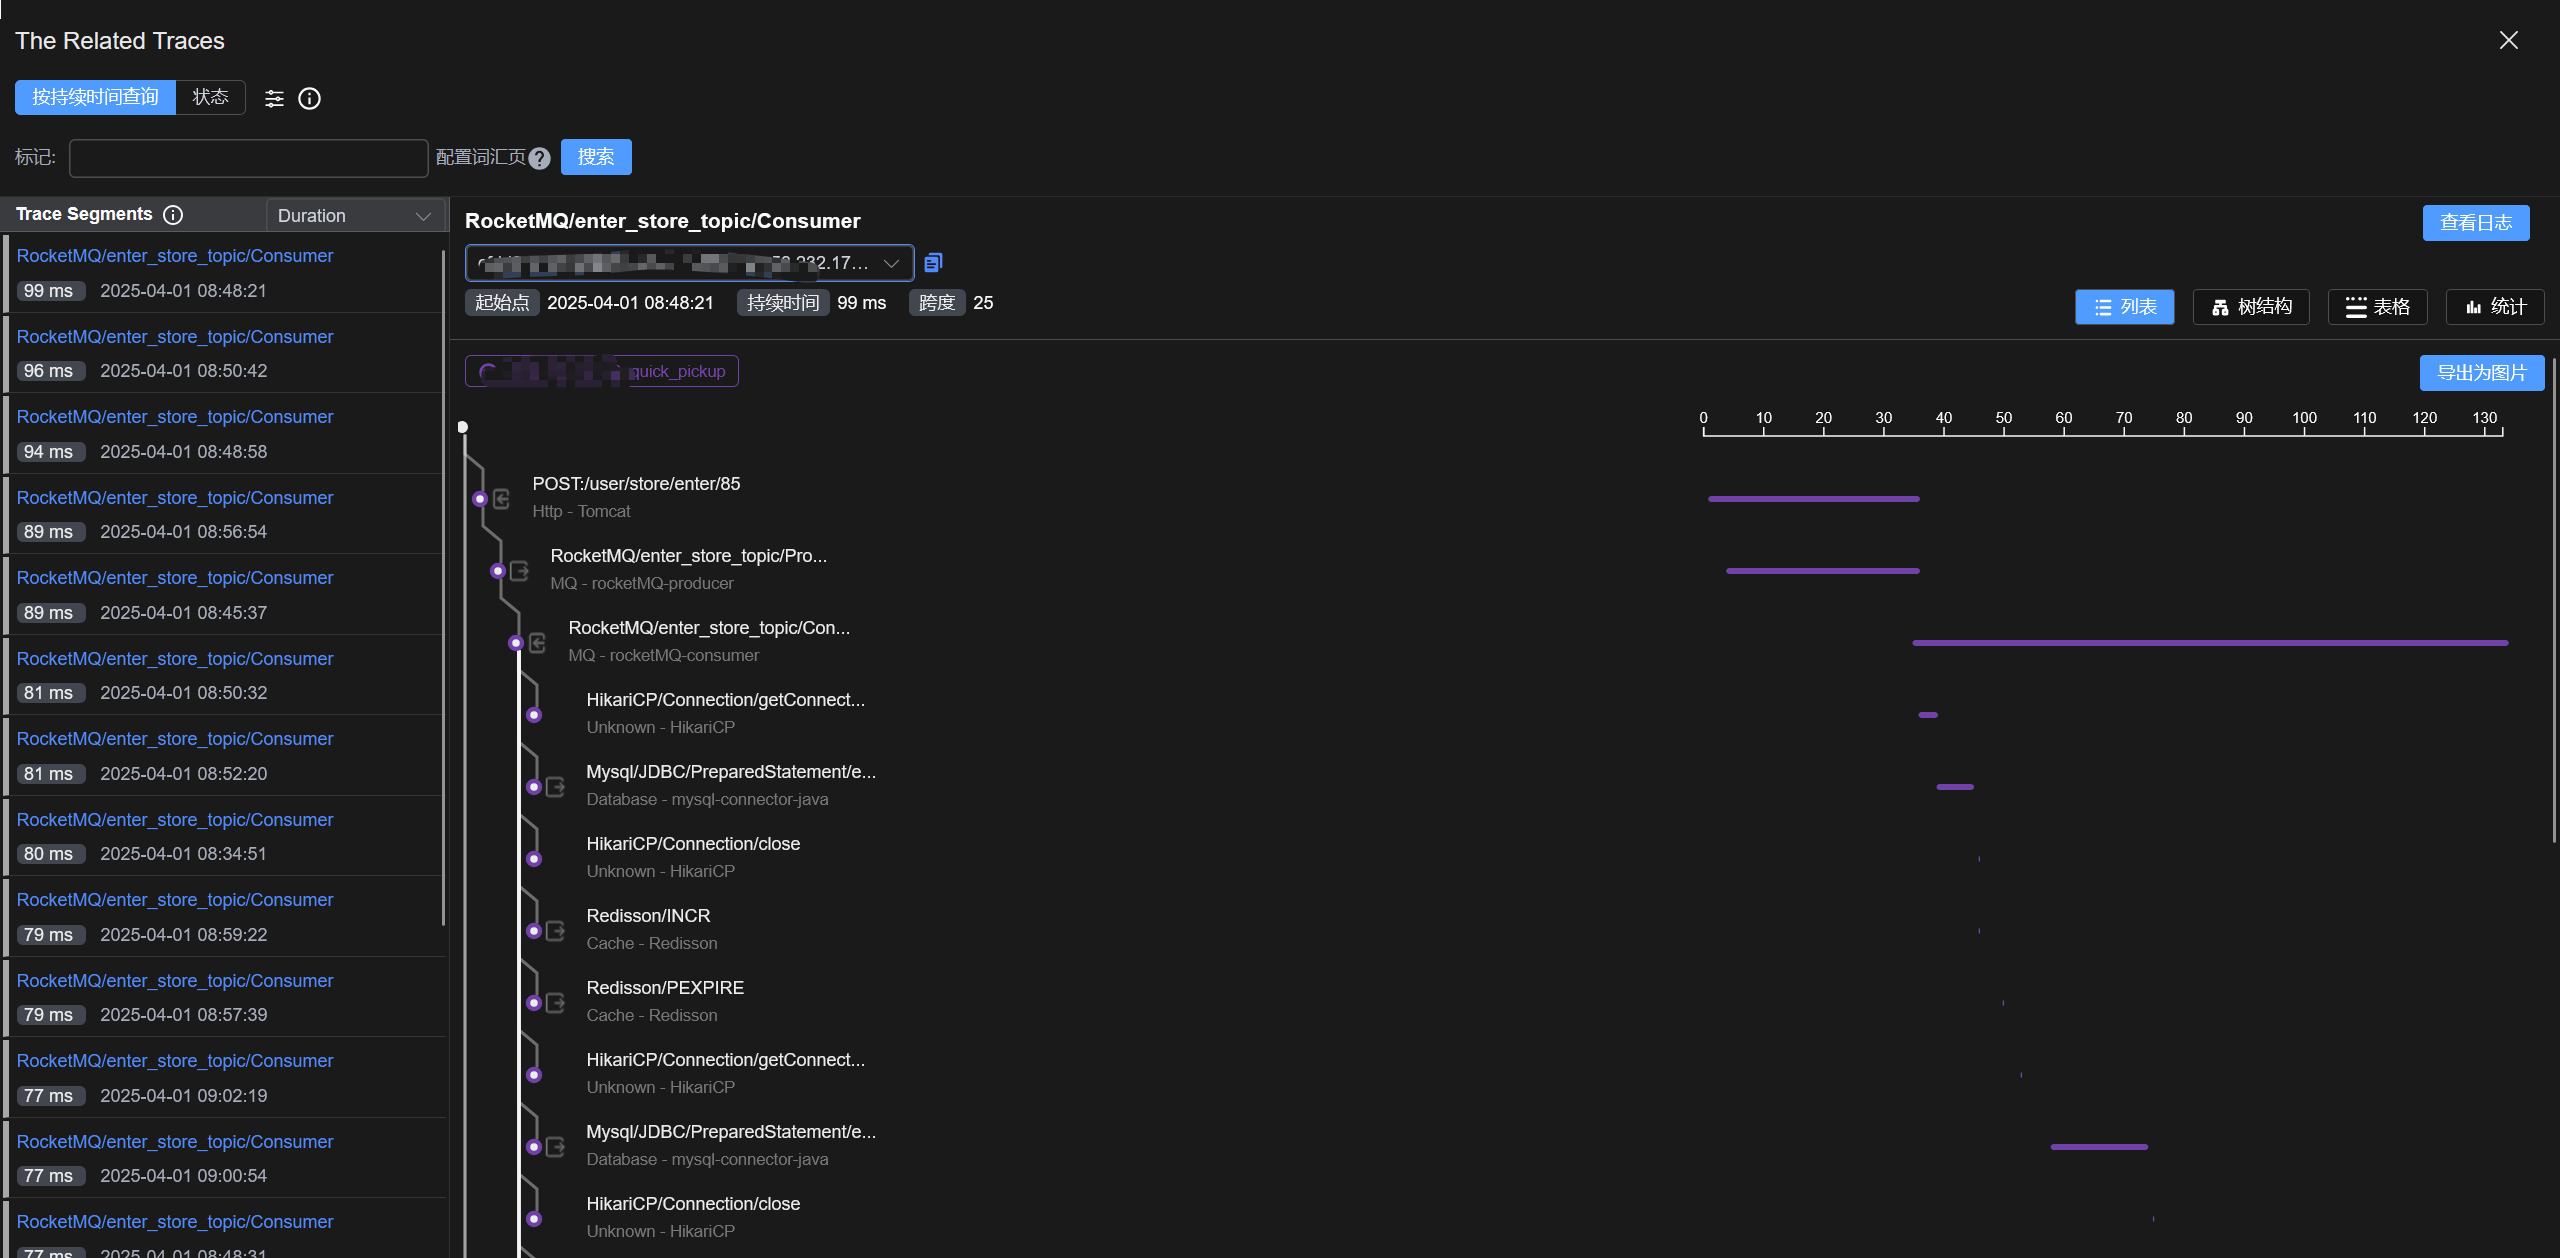The height and width of the screenshot is (1258, 2560).
Task: Copy the trace ID with copy icon
Action: coord(933,263)
